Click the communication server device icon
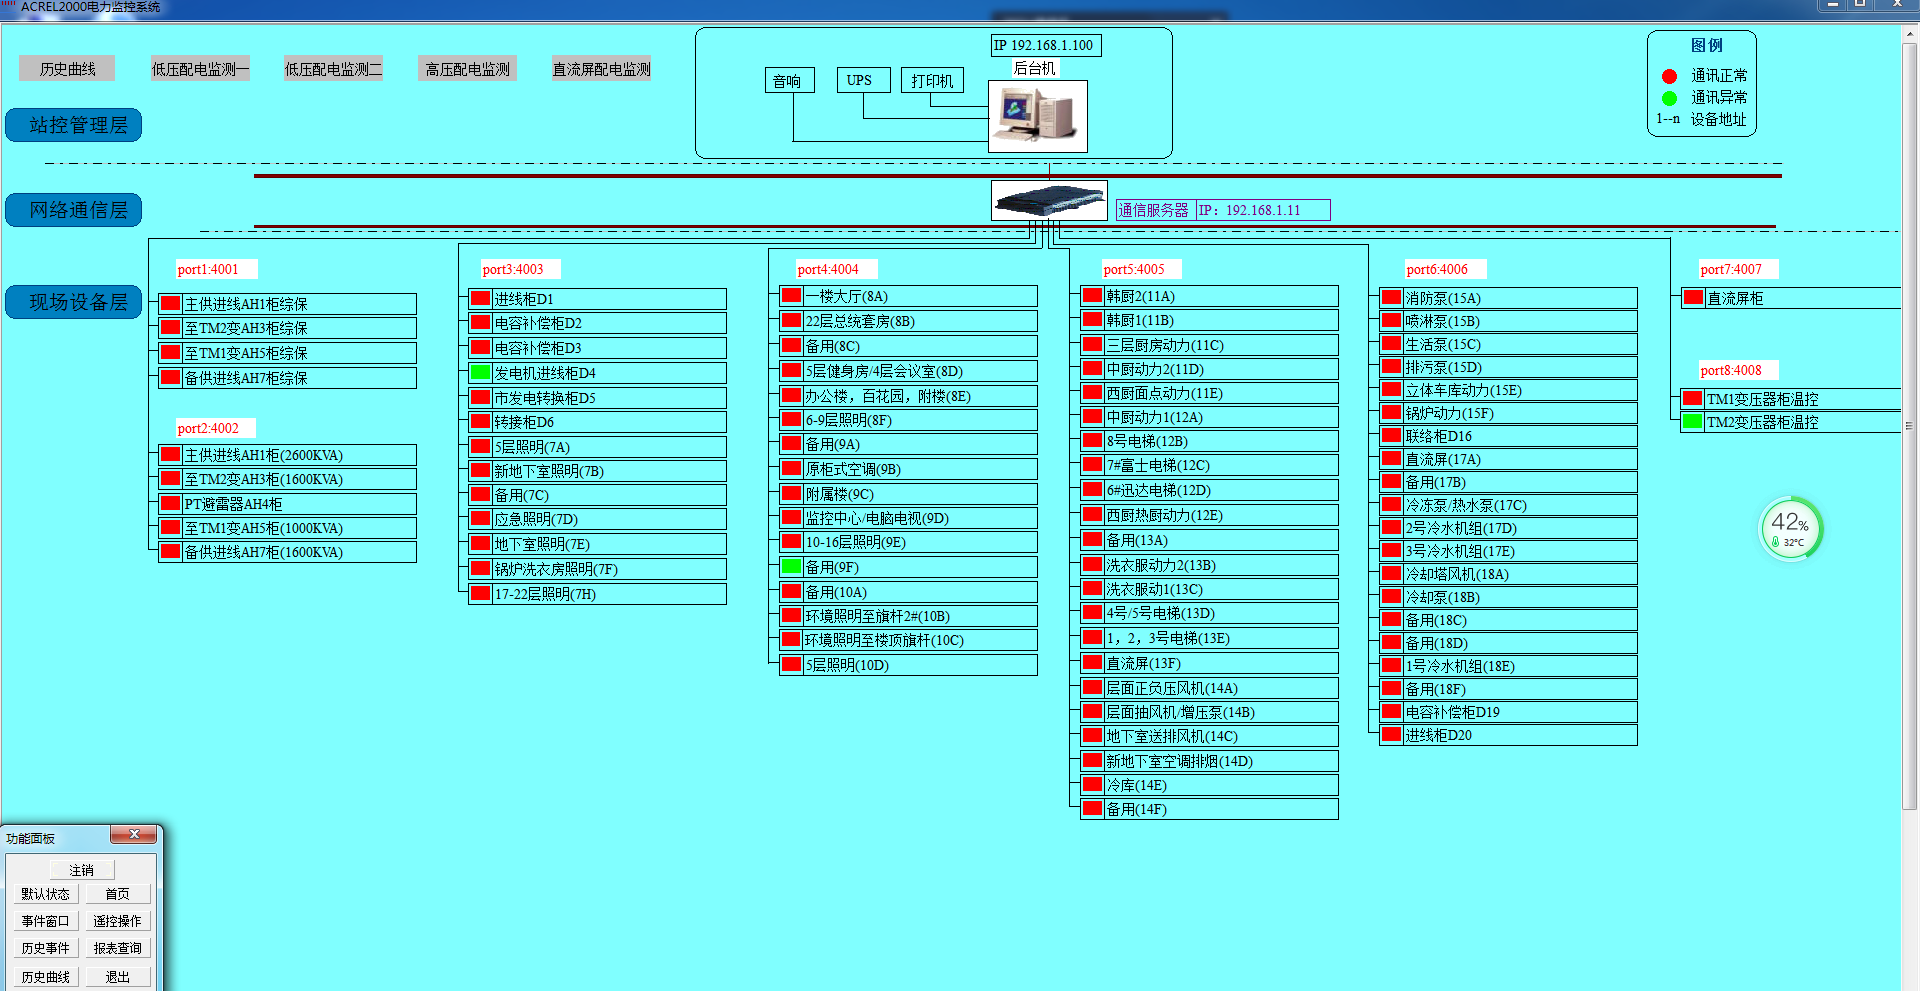 click(1048, 200)
